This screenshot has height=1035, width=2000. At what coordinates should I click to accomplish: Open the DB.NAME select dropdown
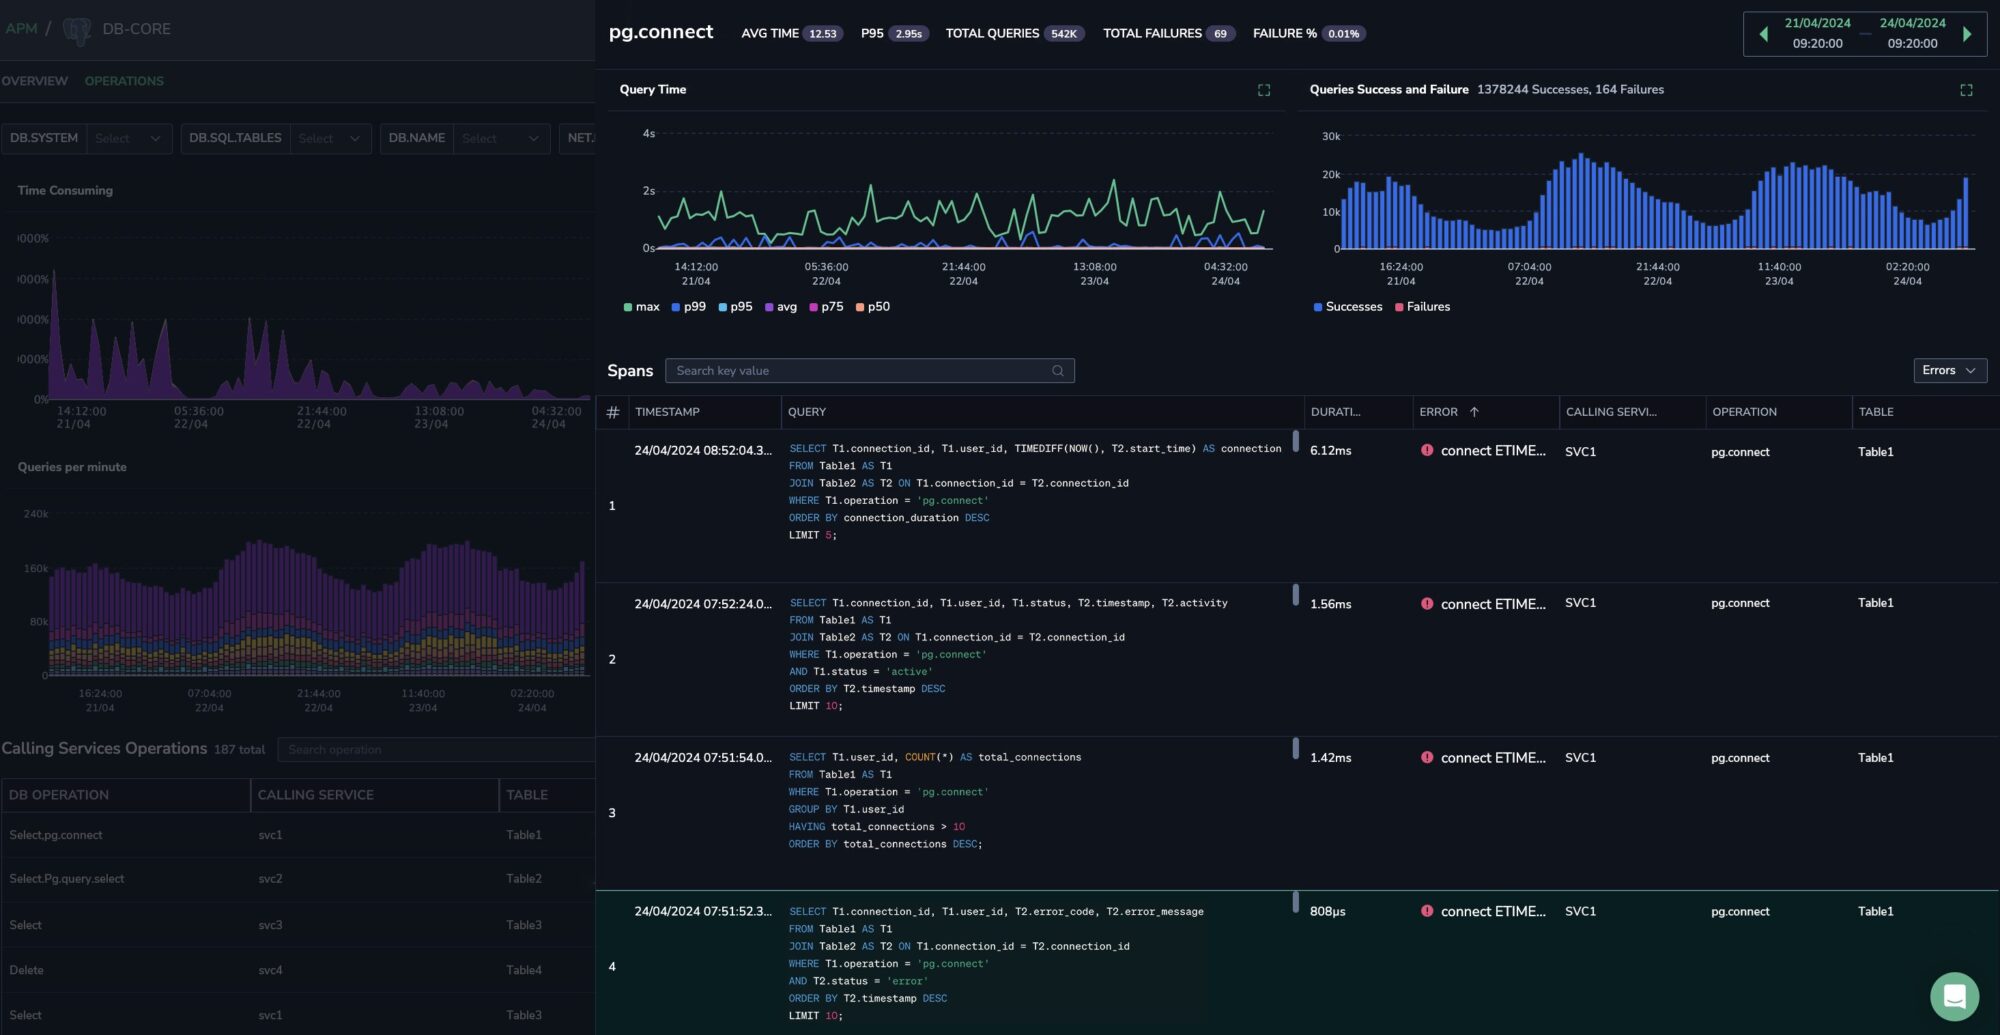501,138
